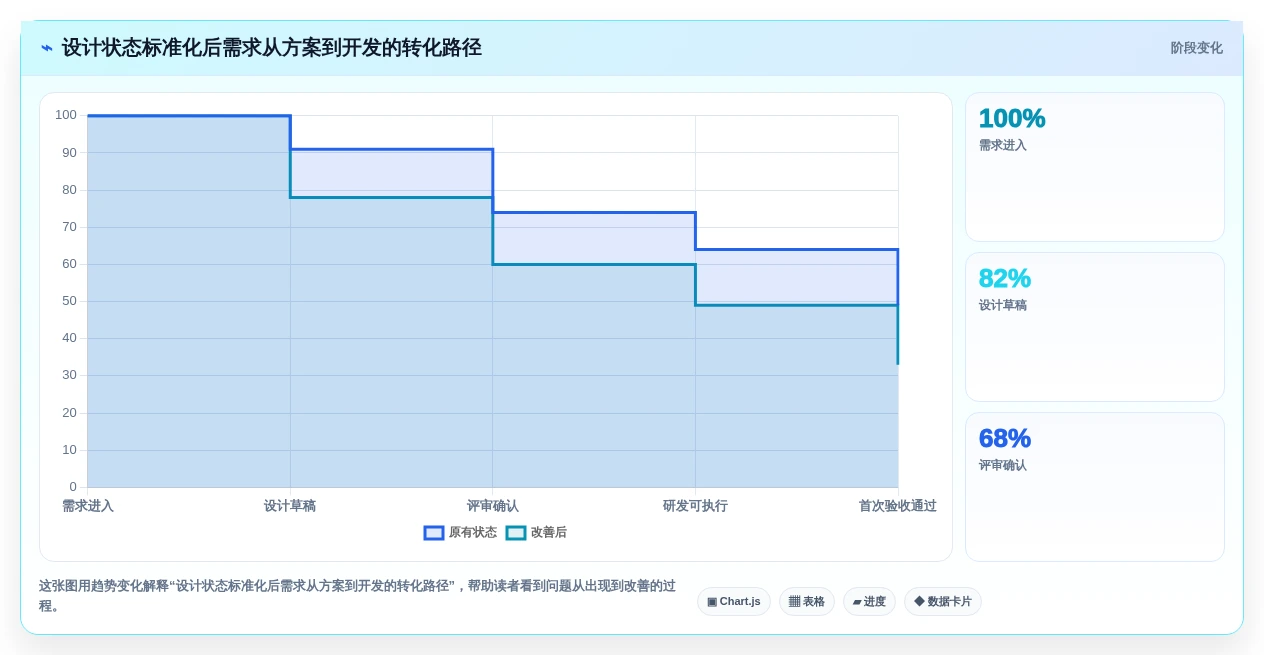Open the 82% 设计草稿 stat card
This screenshot has width=1264, height=655.
(1095, 327)
